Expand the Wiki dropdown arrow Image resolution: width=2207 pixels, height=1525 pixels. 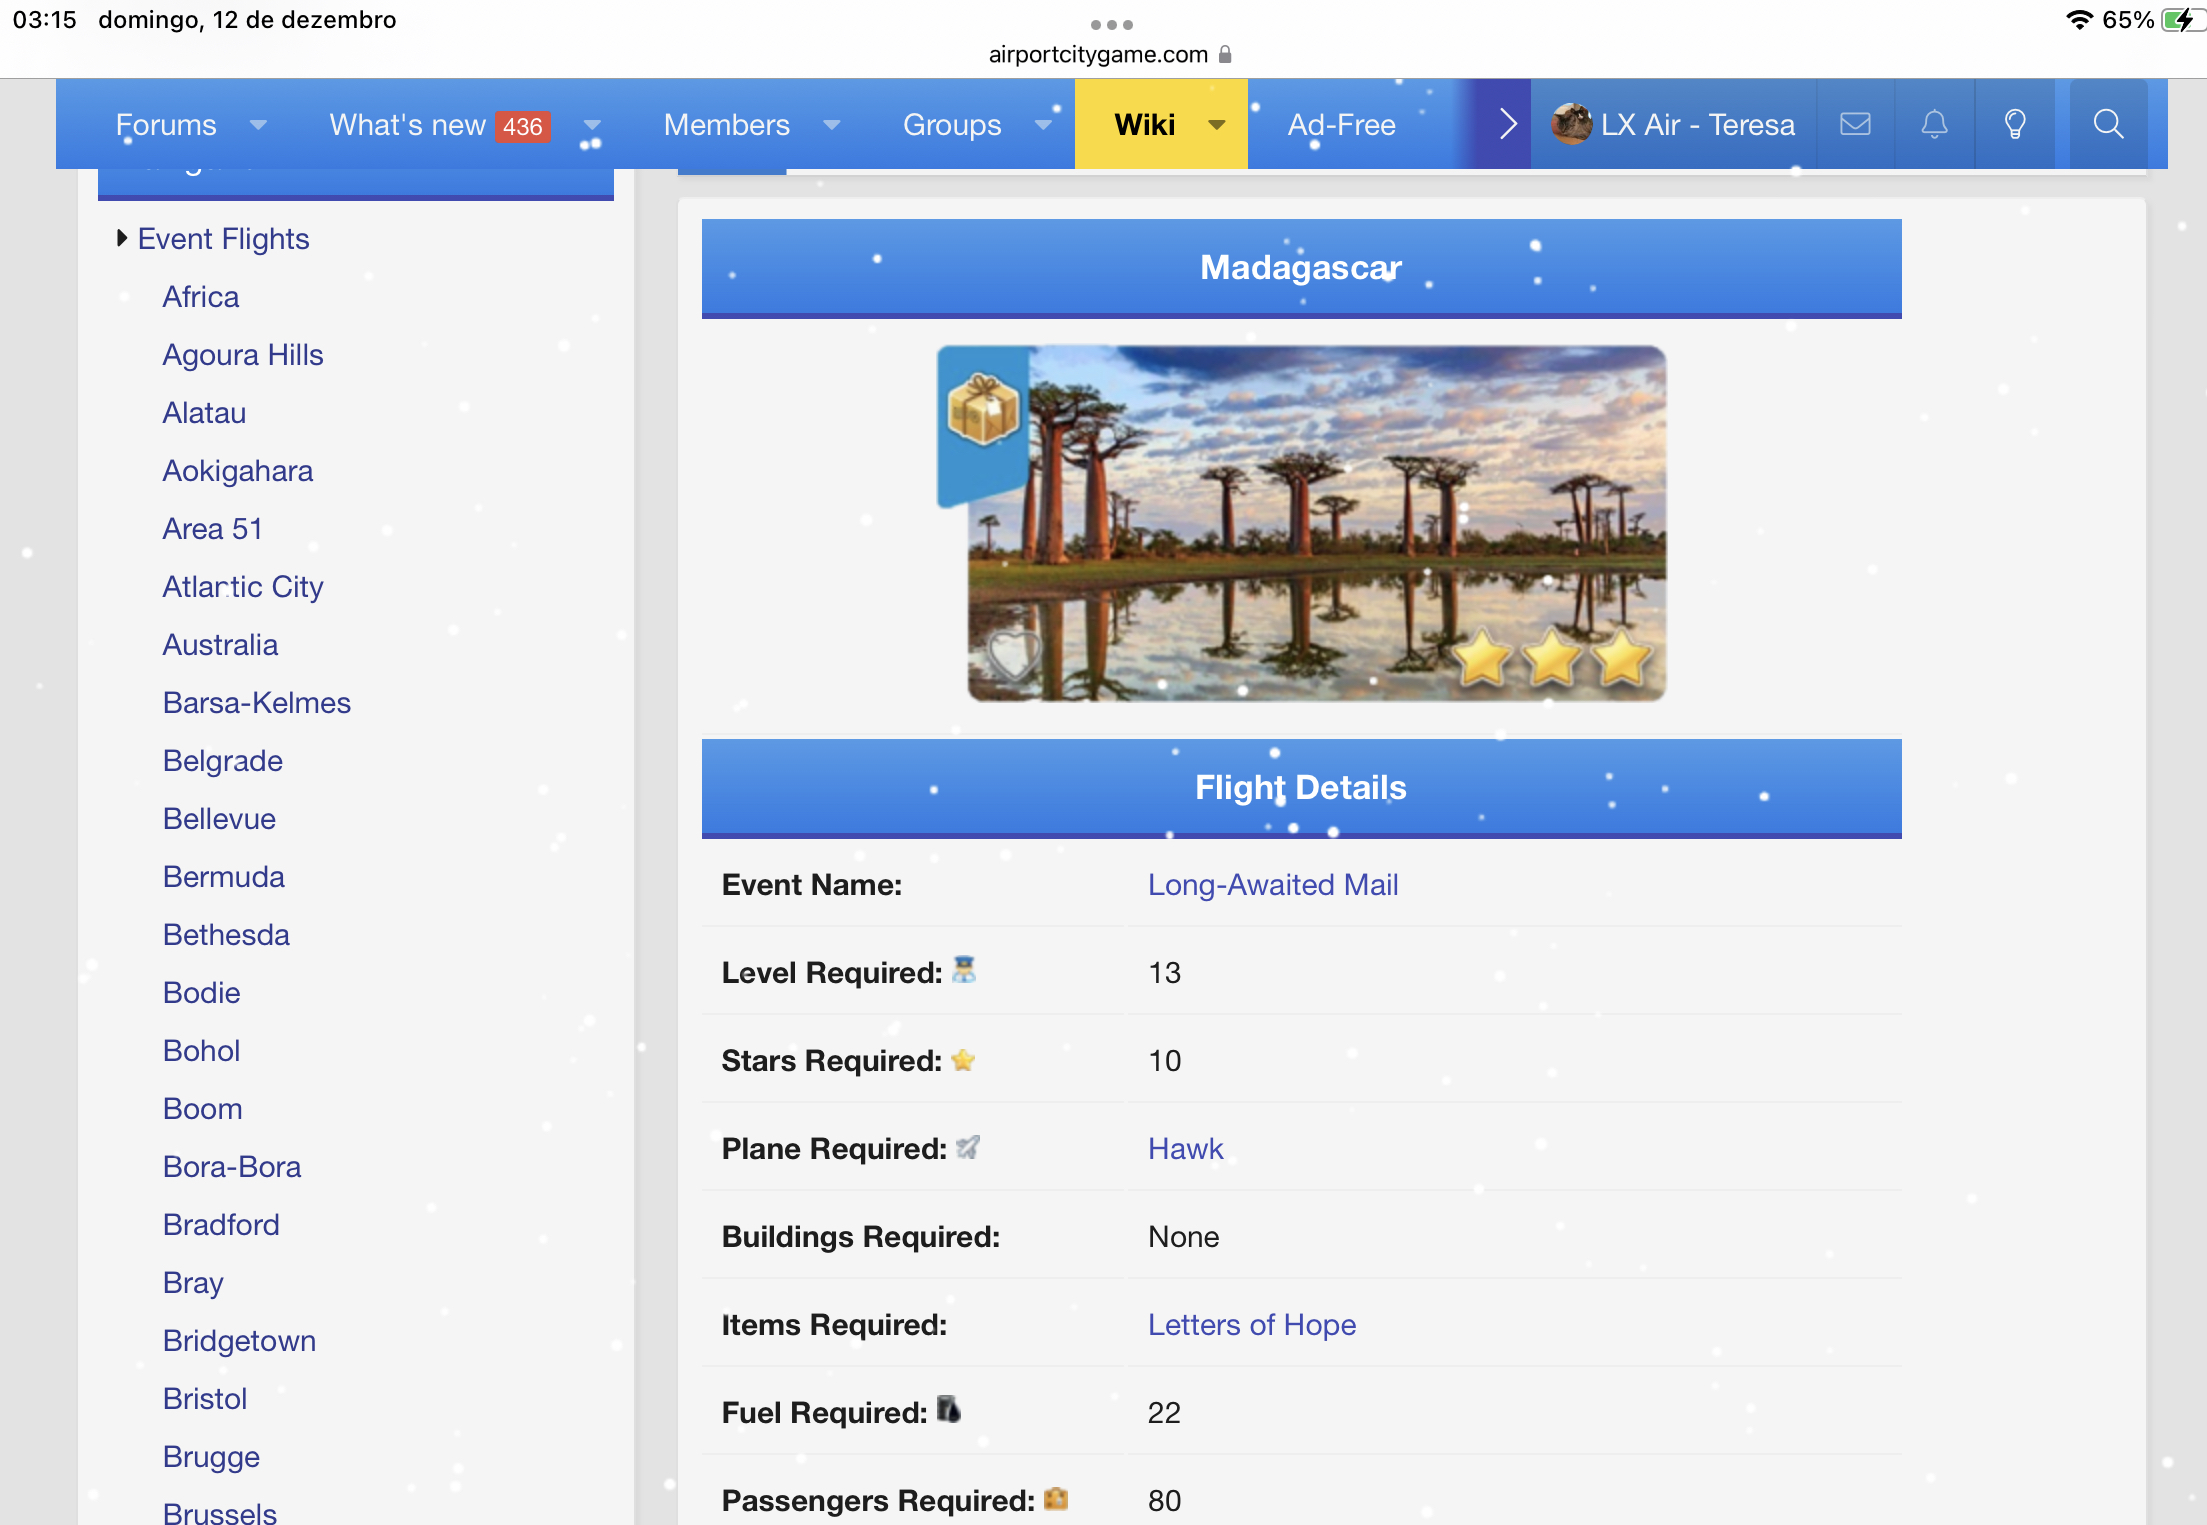click(1217, 125)
